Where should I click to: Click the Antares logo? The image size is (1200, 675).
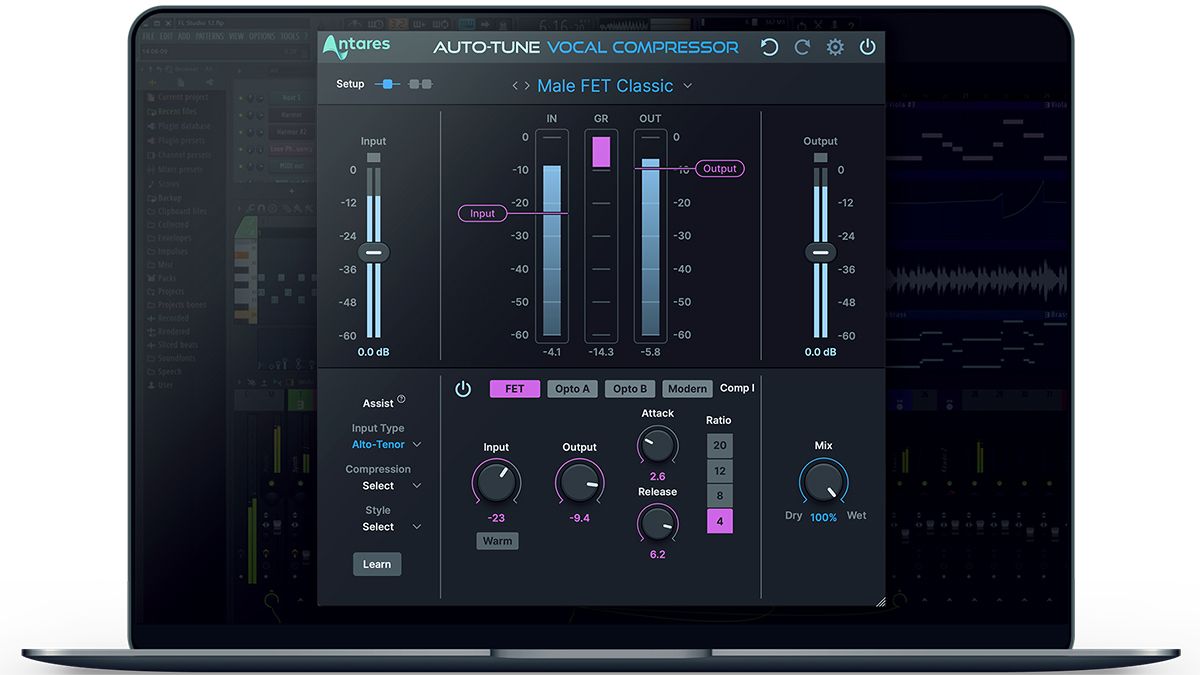coord(356,46)
